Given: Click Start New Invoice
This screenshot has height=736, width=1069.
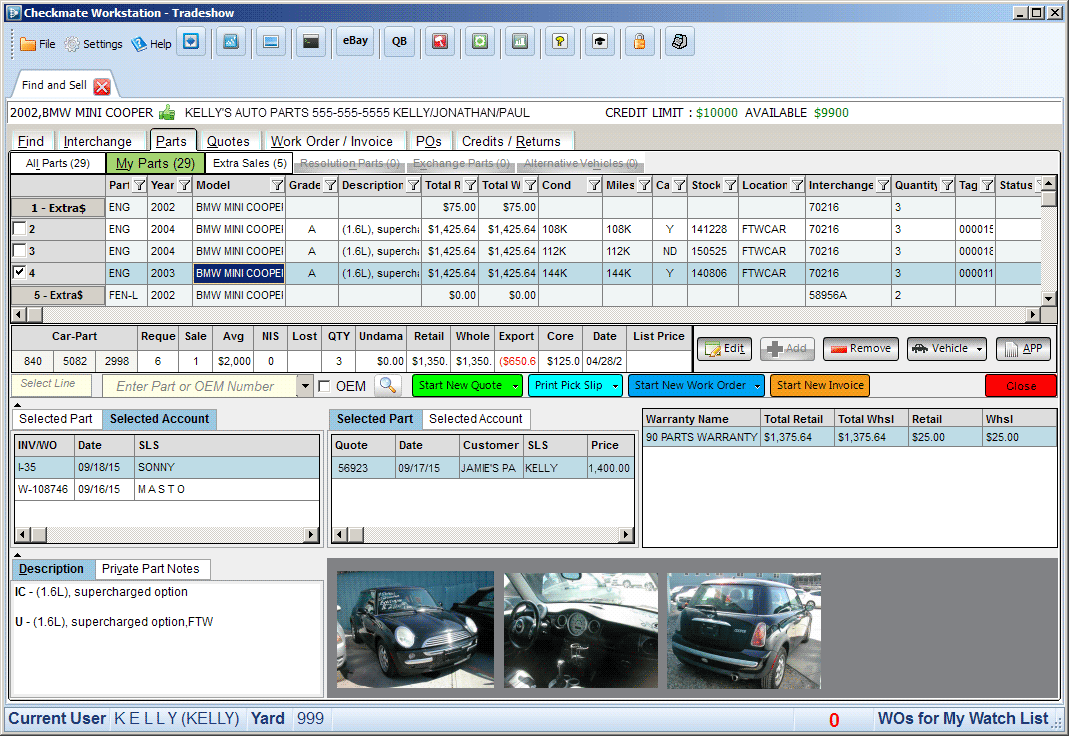Looking at the screenshot, I should (x=820, y=386).
